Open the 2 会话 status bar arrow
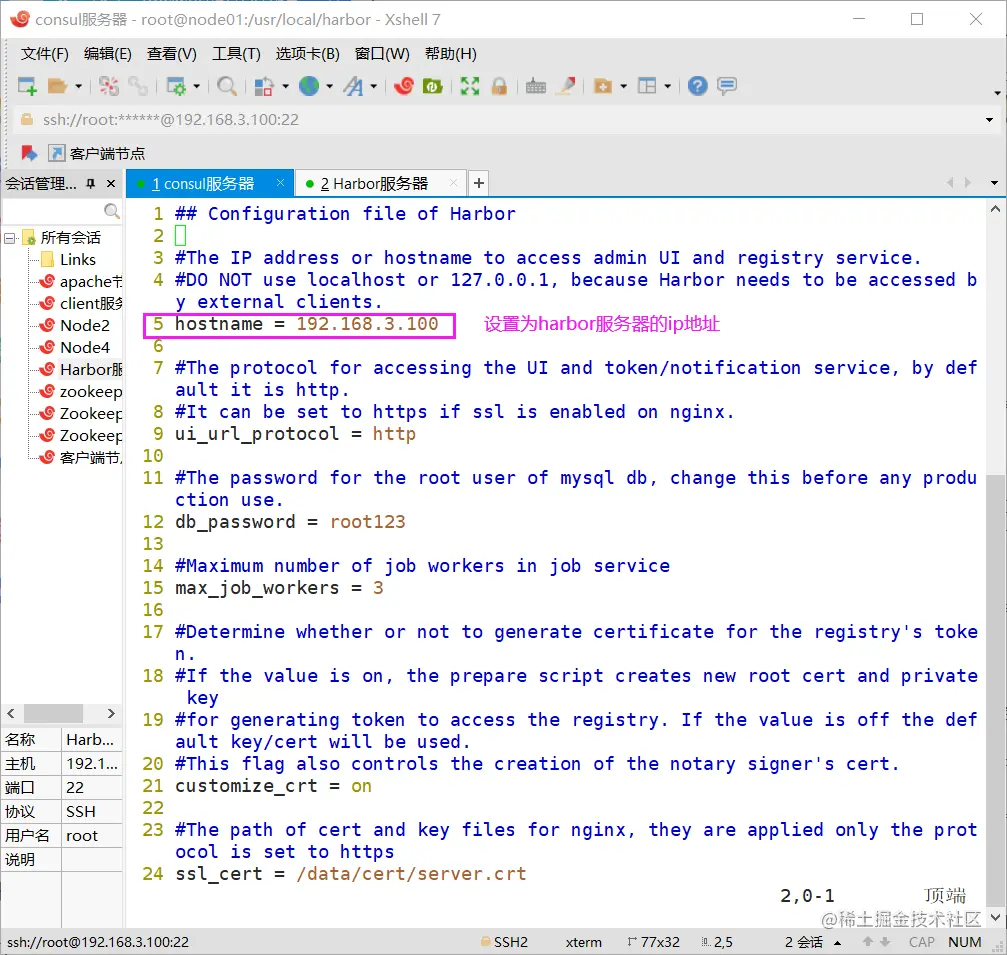The image size is (1007, 955). (837, 943)
